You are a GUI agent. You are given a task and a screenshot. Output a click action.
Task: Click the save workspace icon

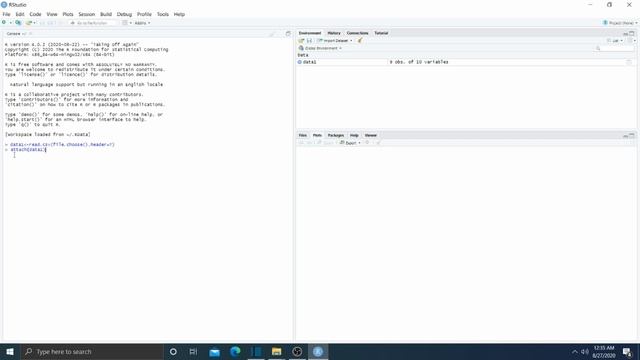[309, 40]
